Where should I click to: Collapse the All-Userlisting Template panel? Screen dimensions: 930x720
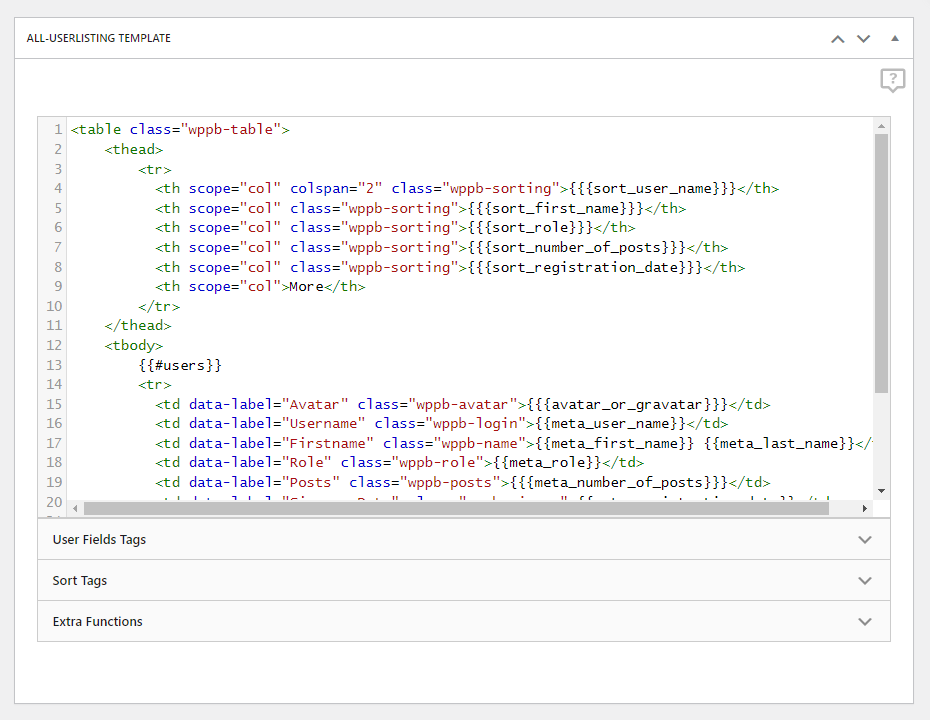(x=895, y=39)
